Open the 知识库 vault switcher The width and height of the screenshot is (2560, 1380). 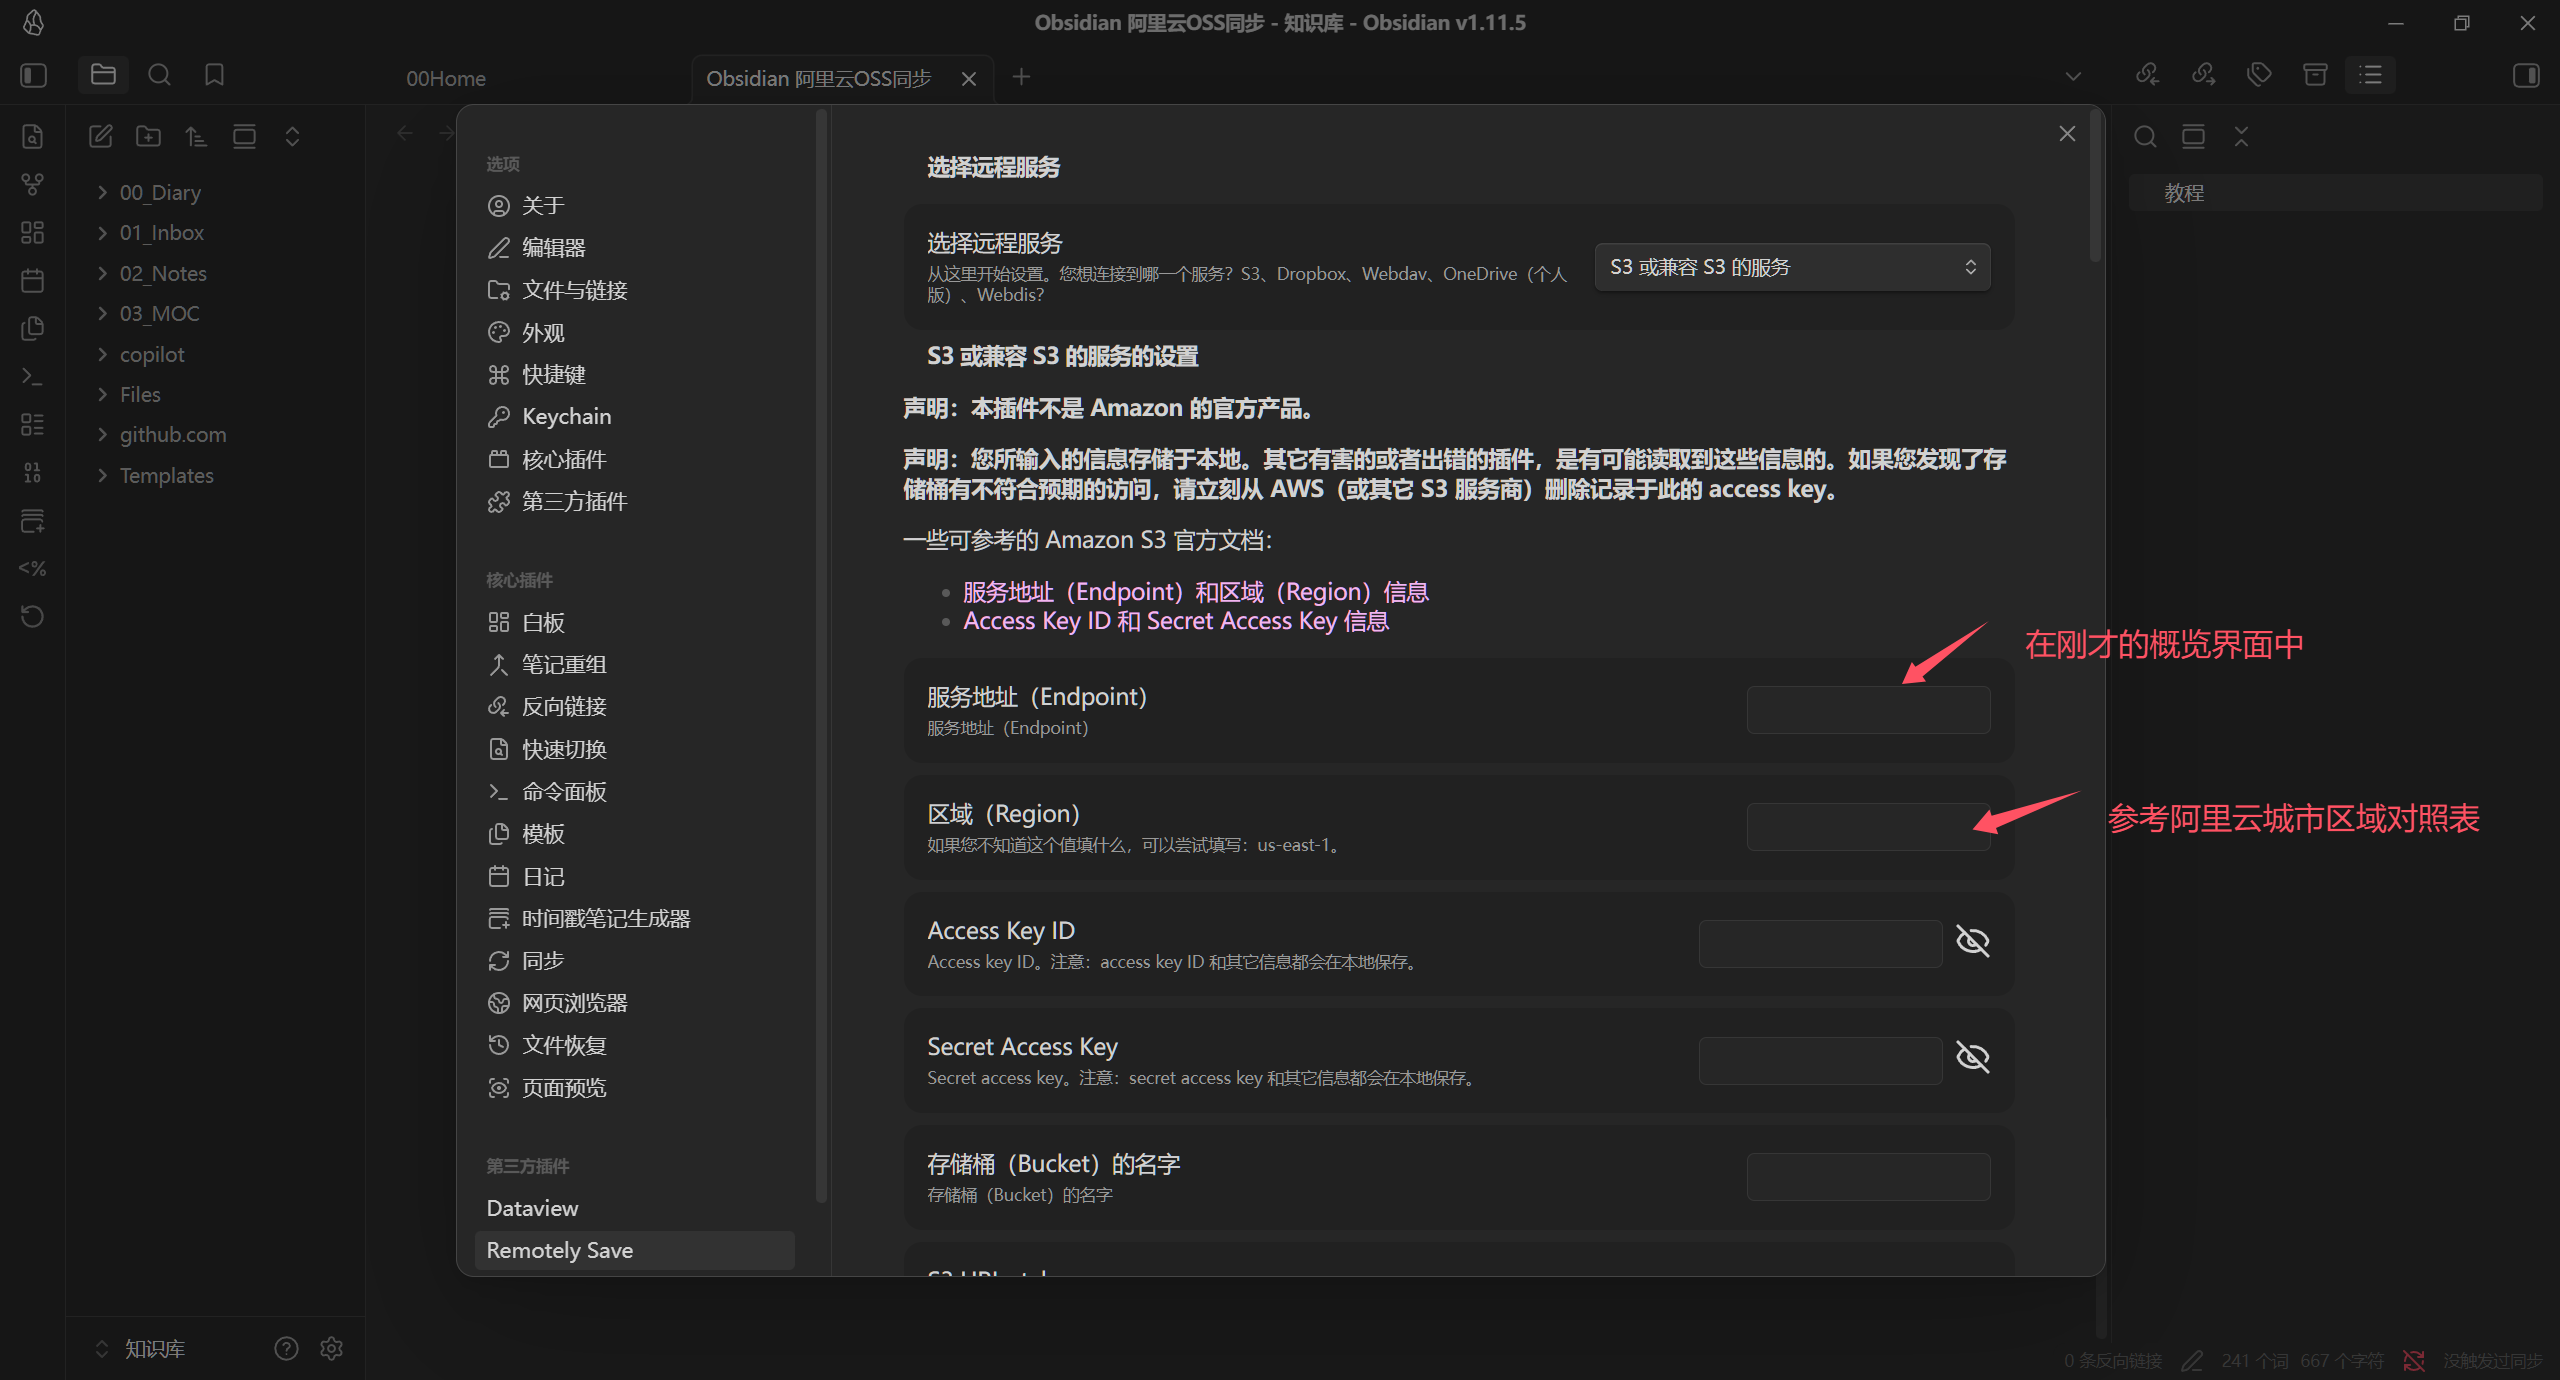pyautogui.click(x=140, y=1349)
